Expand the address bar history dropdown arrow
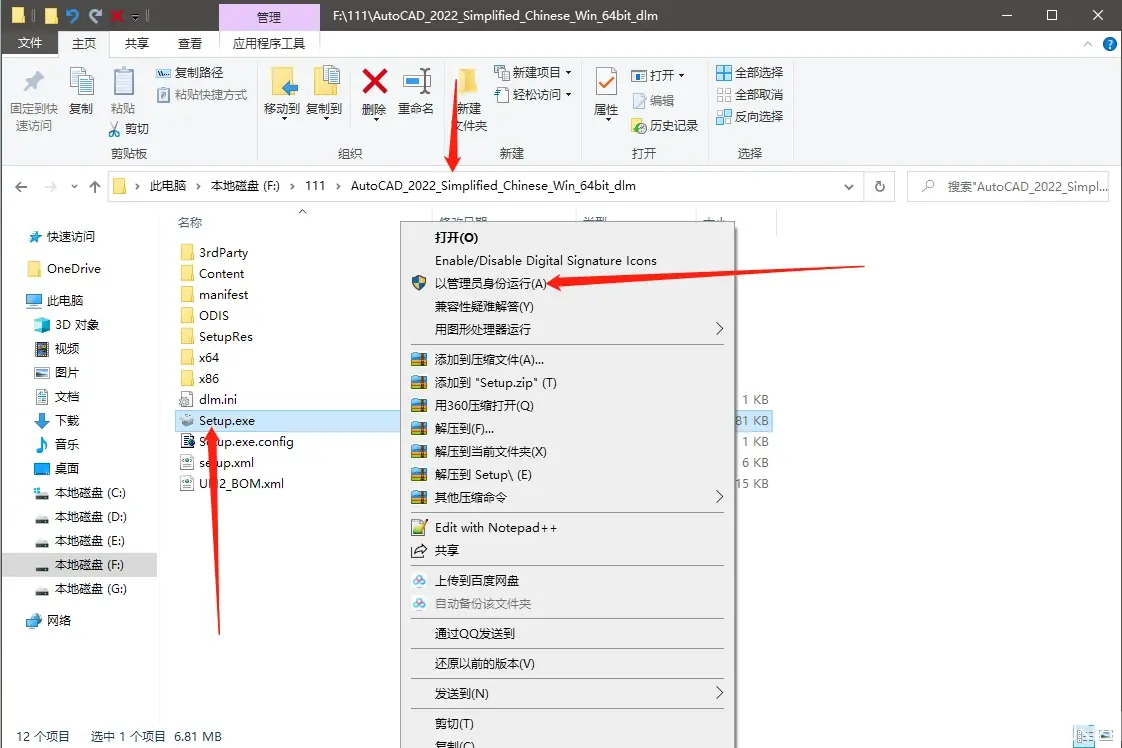This screenshot has height=748, width=1122. coord(849,187)
